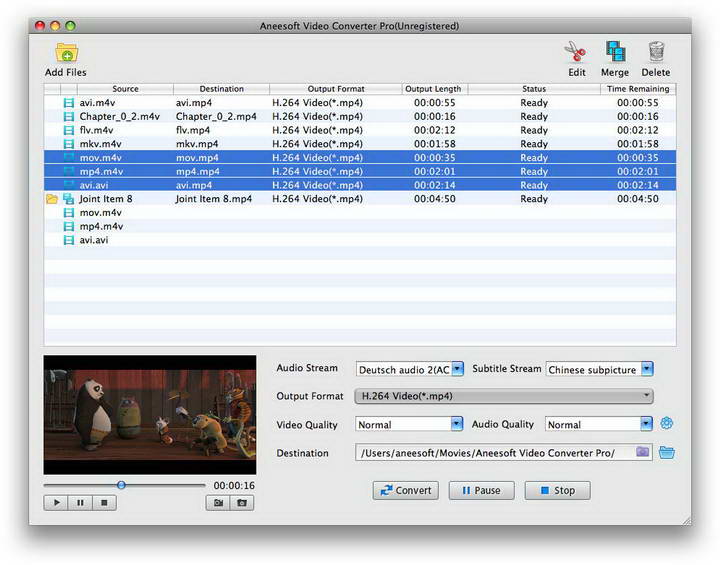
Task: Open the destination folder using the blue folder icon
Action: (667, 452)
